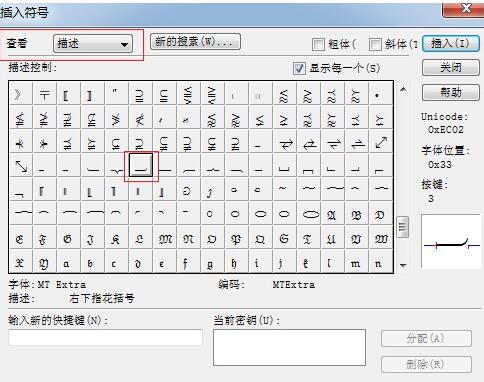Choose the Fraktur capital L symbol
484x382 pixels.
140,238
